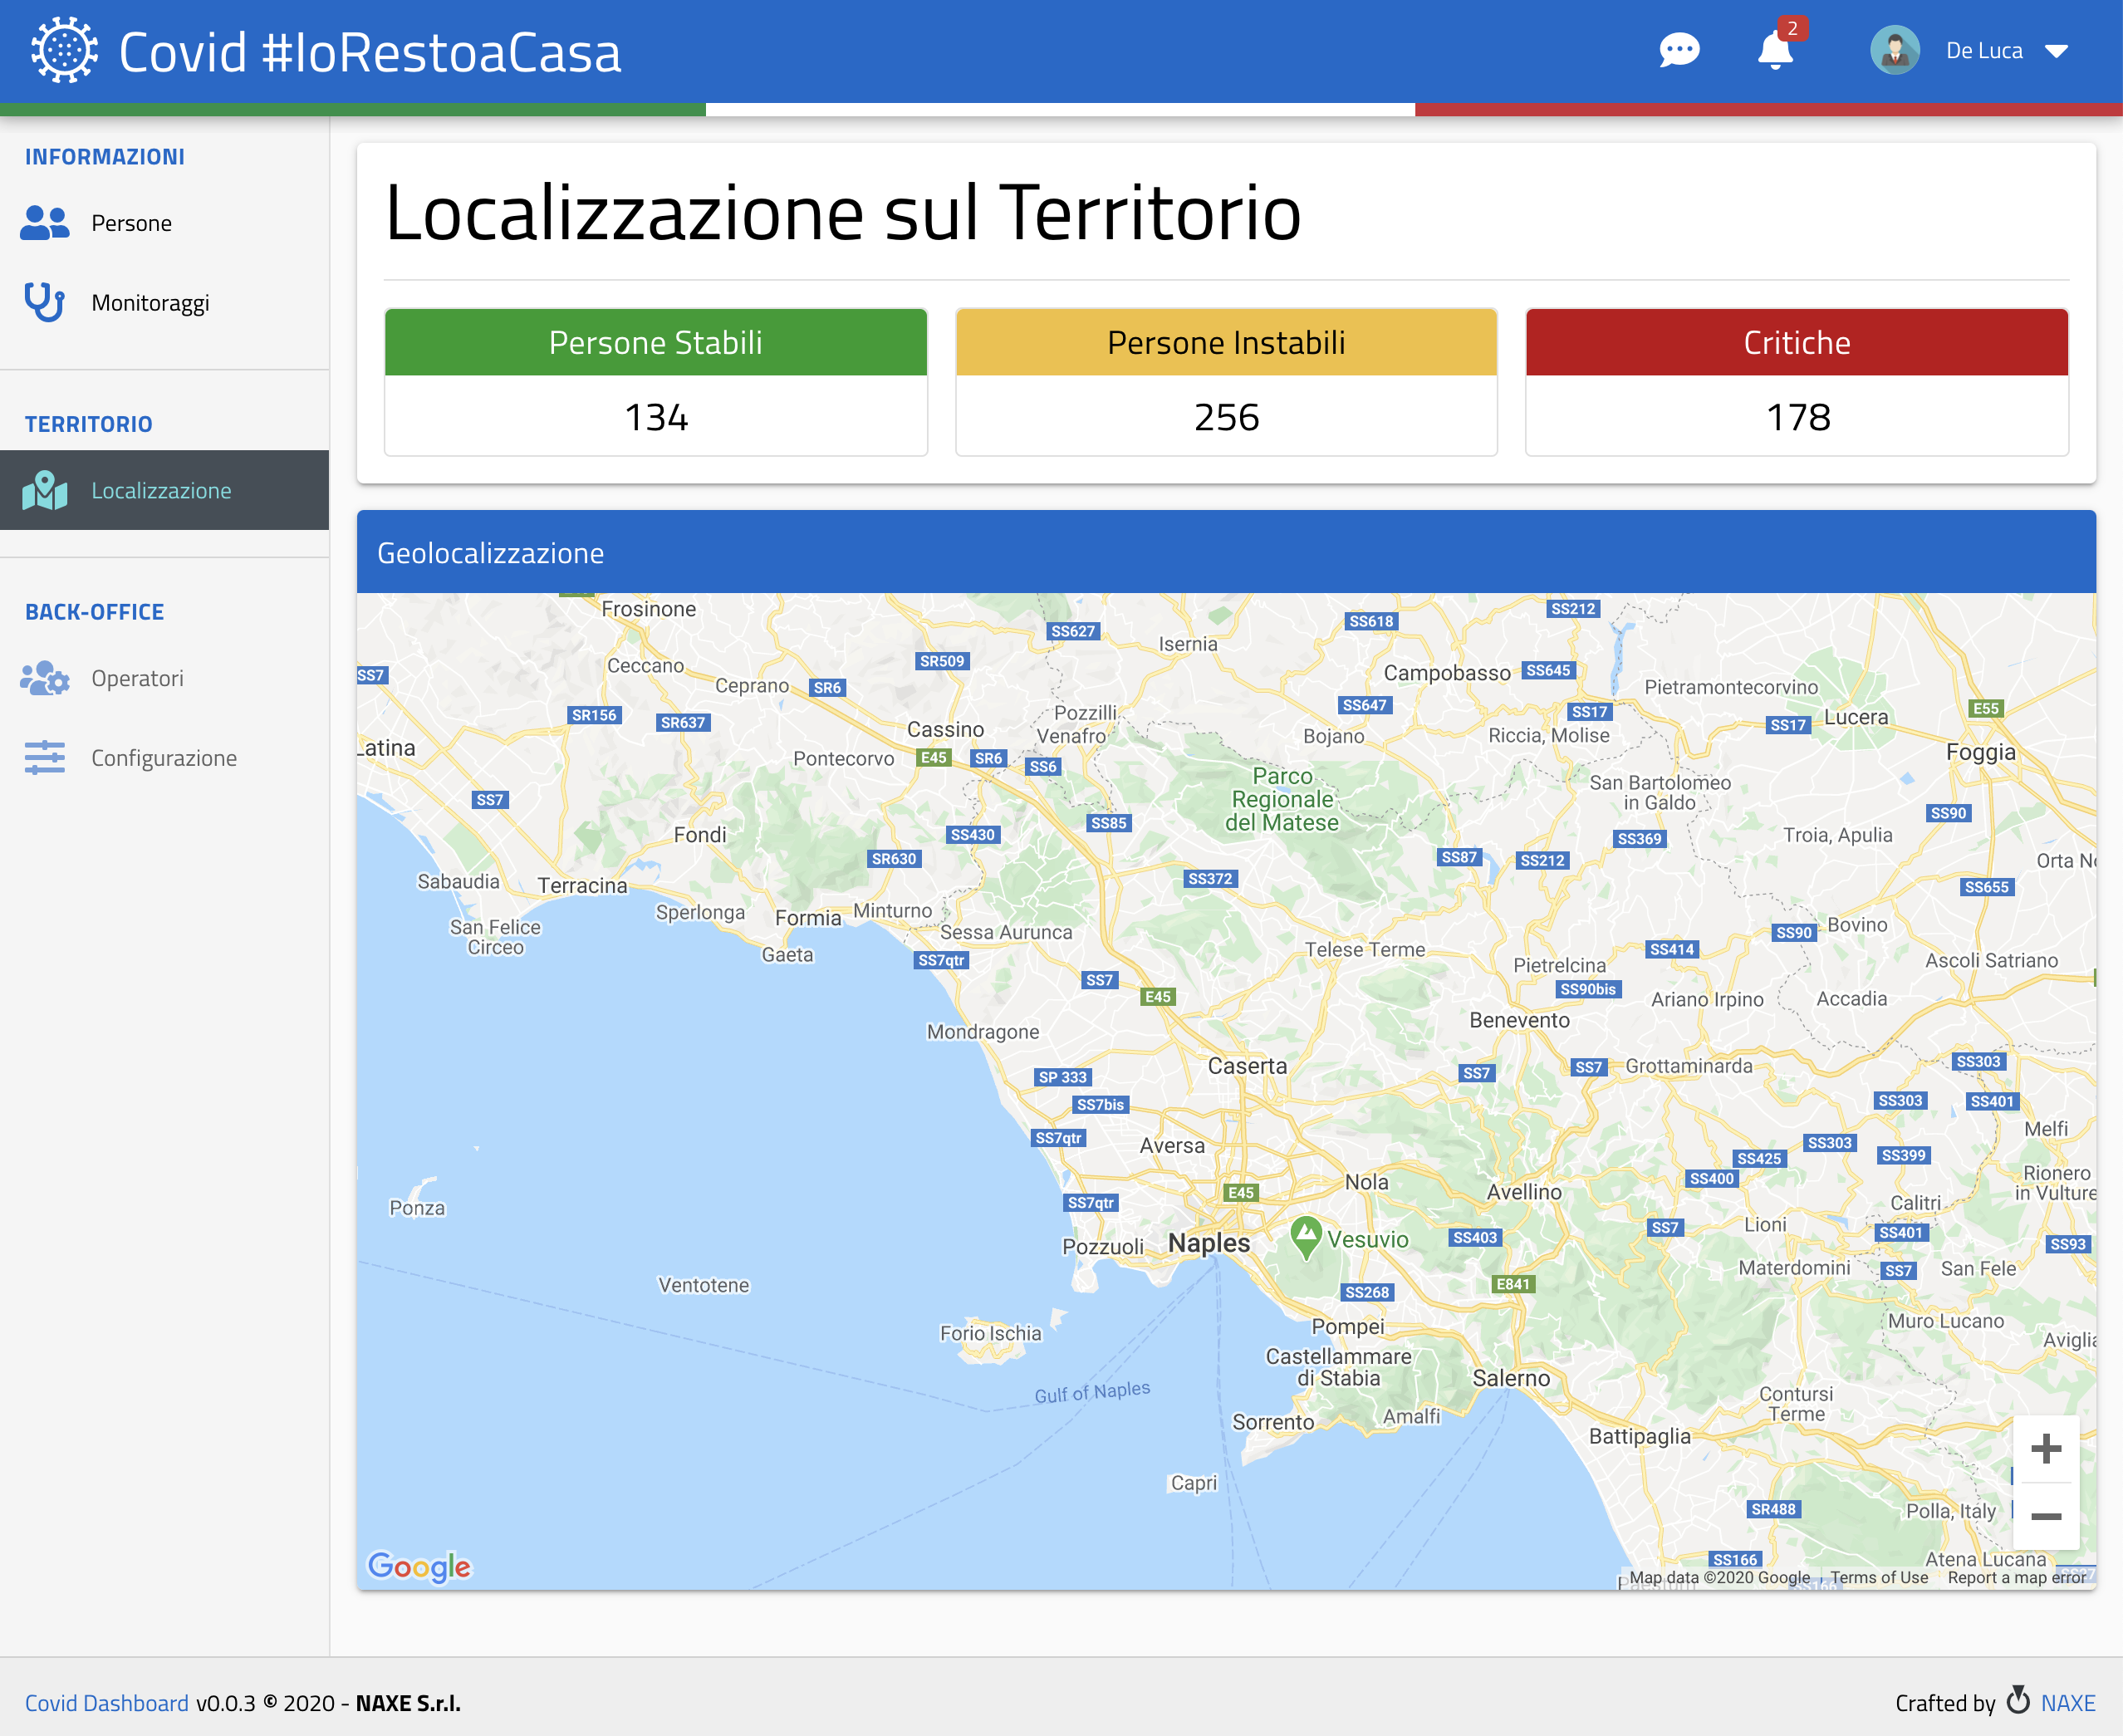The image size is (2123, 1736).
Task: Expand the De Luca user dropdown arrow
Action: pyautogui.click(x=2056, y=52)
